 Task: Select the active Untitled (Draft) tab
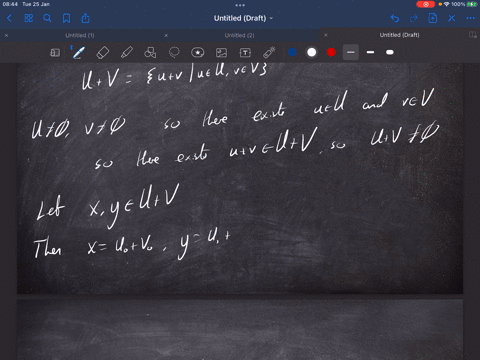click(x=399, y=35)
